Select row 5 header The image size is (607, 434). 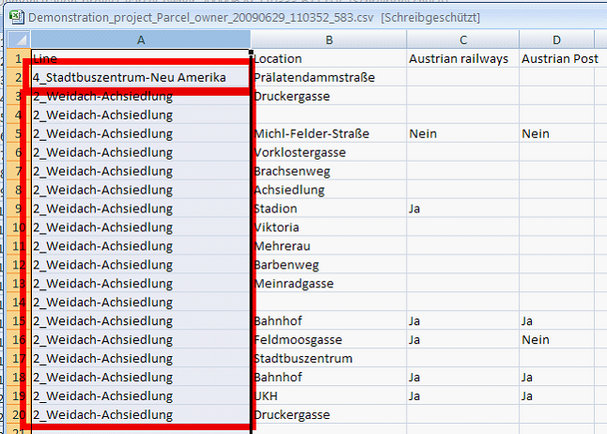pos(18,134)
